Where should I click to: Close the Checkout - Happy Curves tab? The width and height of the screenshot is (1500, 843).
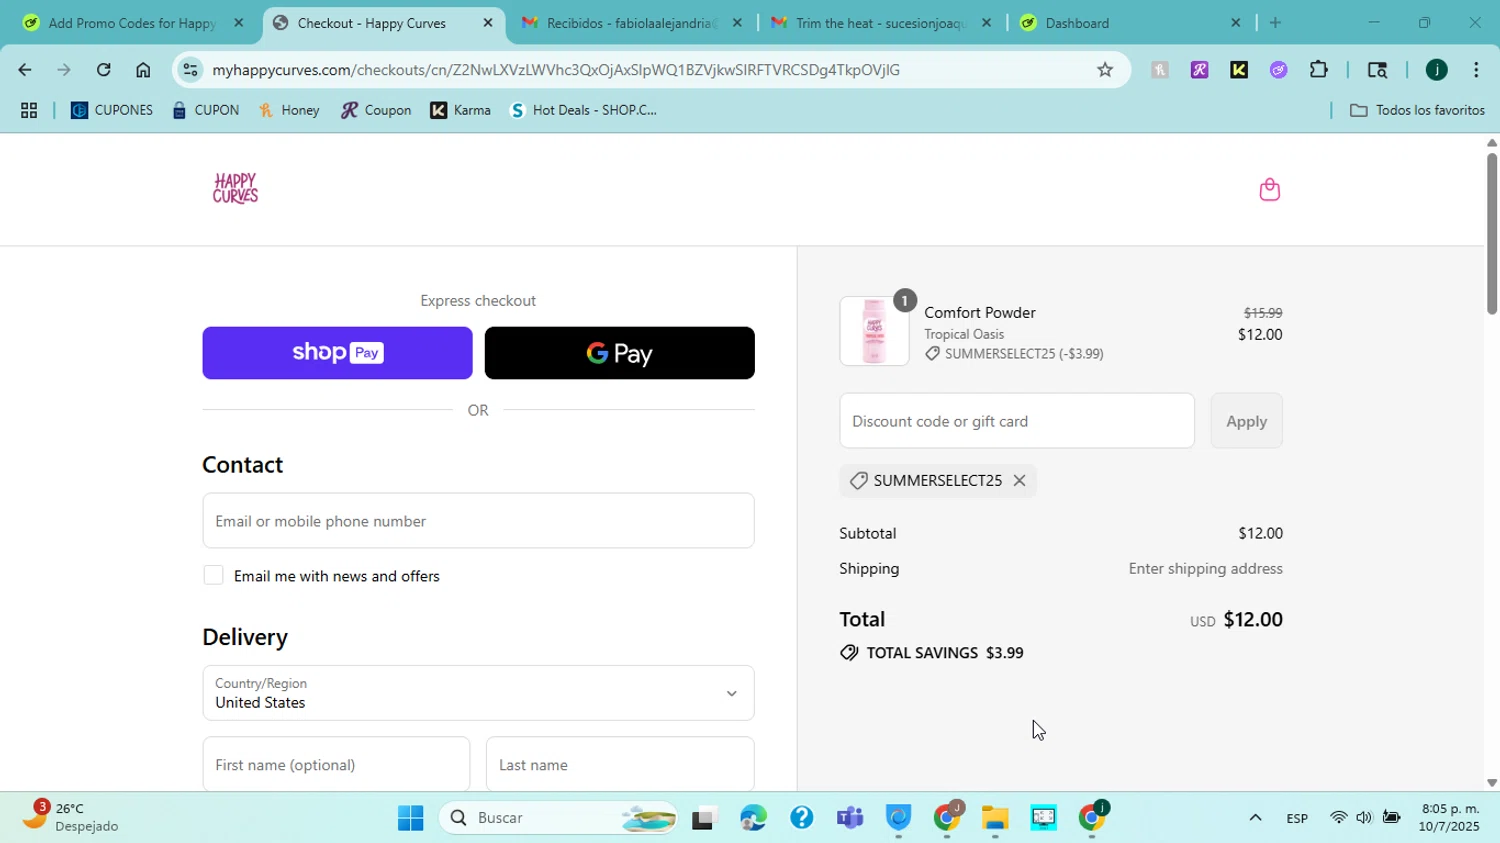(488, 23)
